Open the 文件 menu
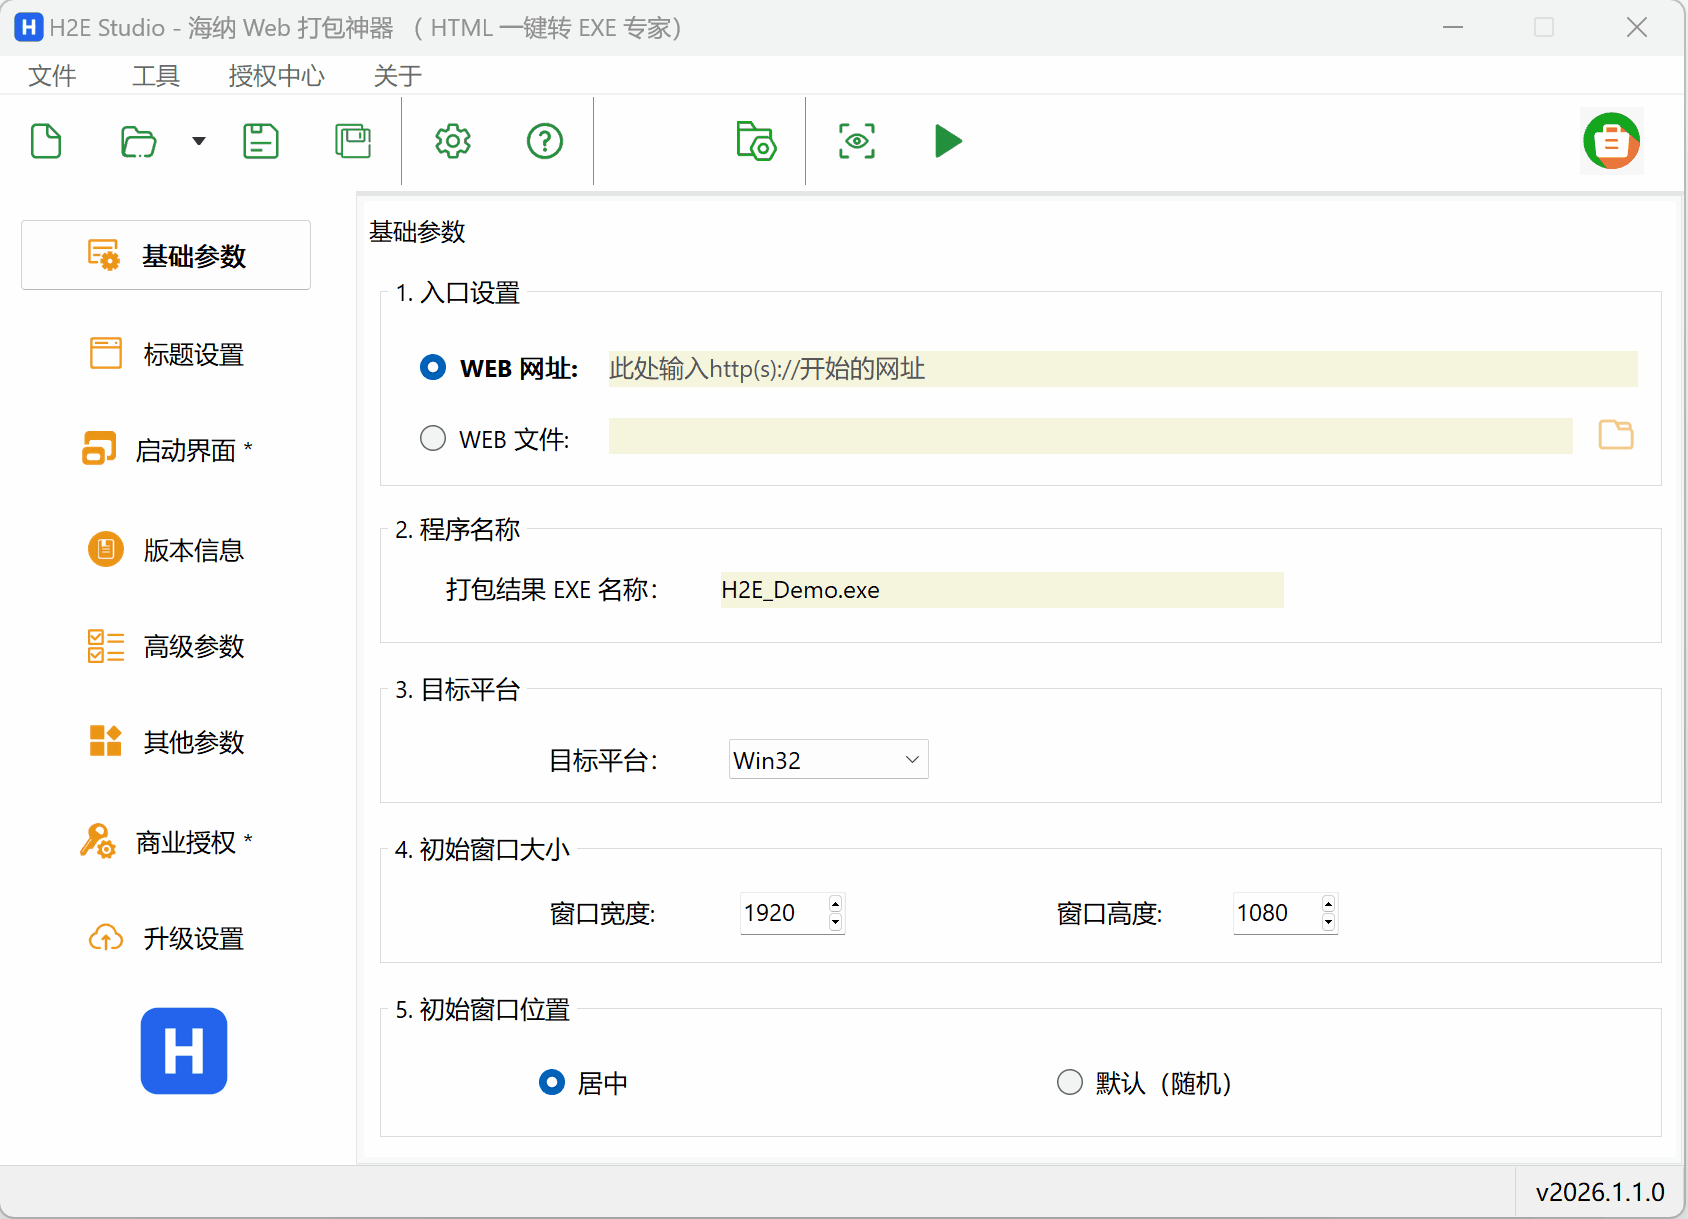 [x=52, y=75]
